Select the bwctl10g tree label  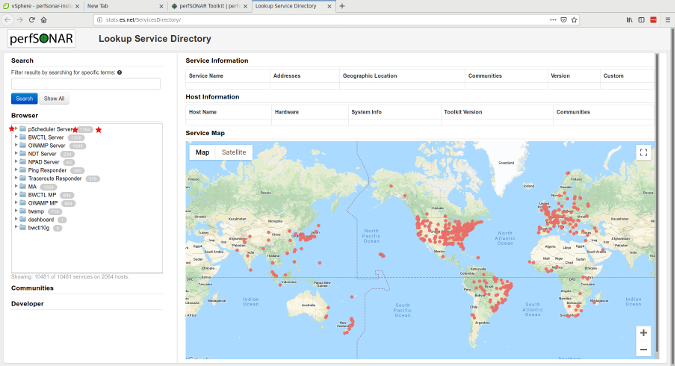point(38,227)
